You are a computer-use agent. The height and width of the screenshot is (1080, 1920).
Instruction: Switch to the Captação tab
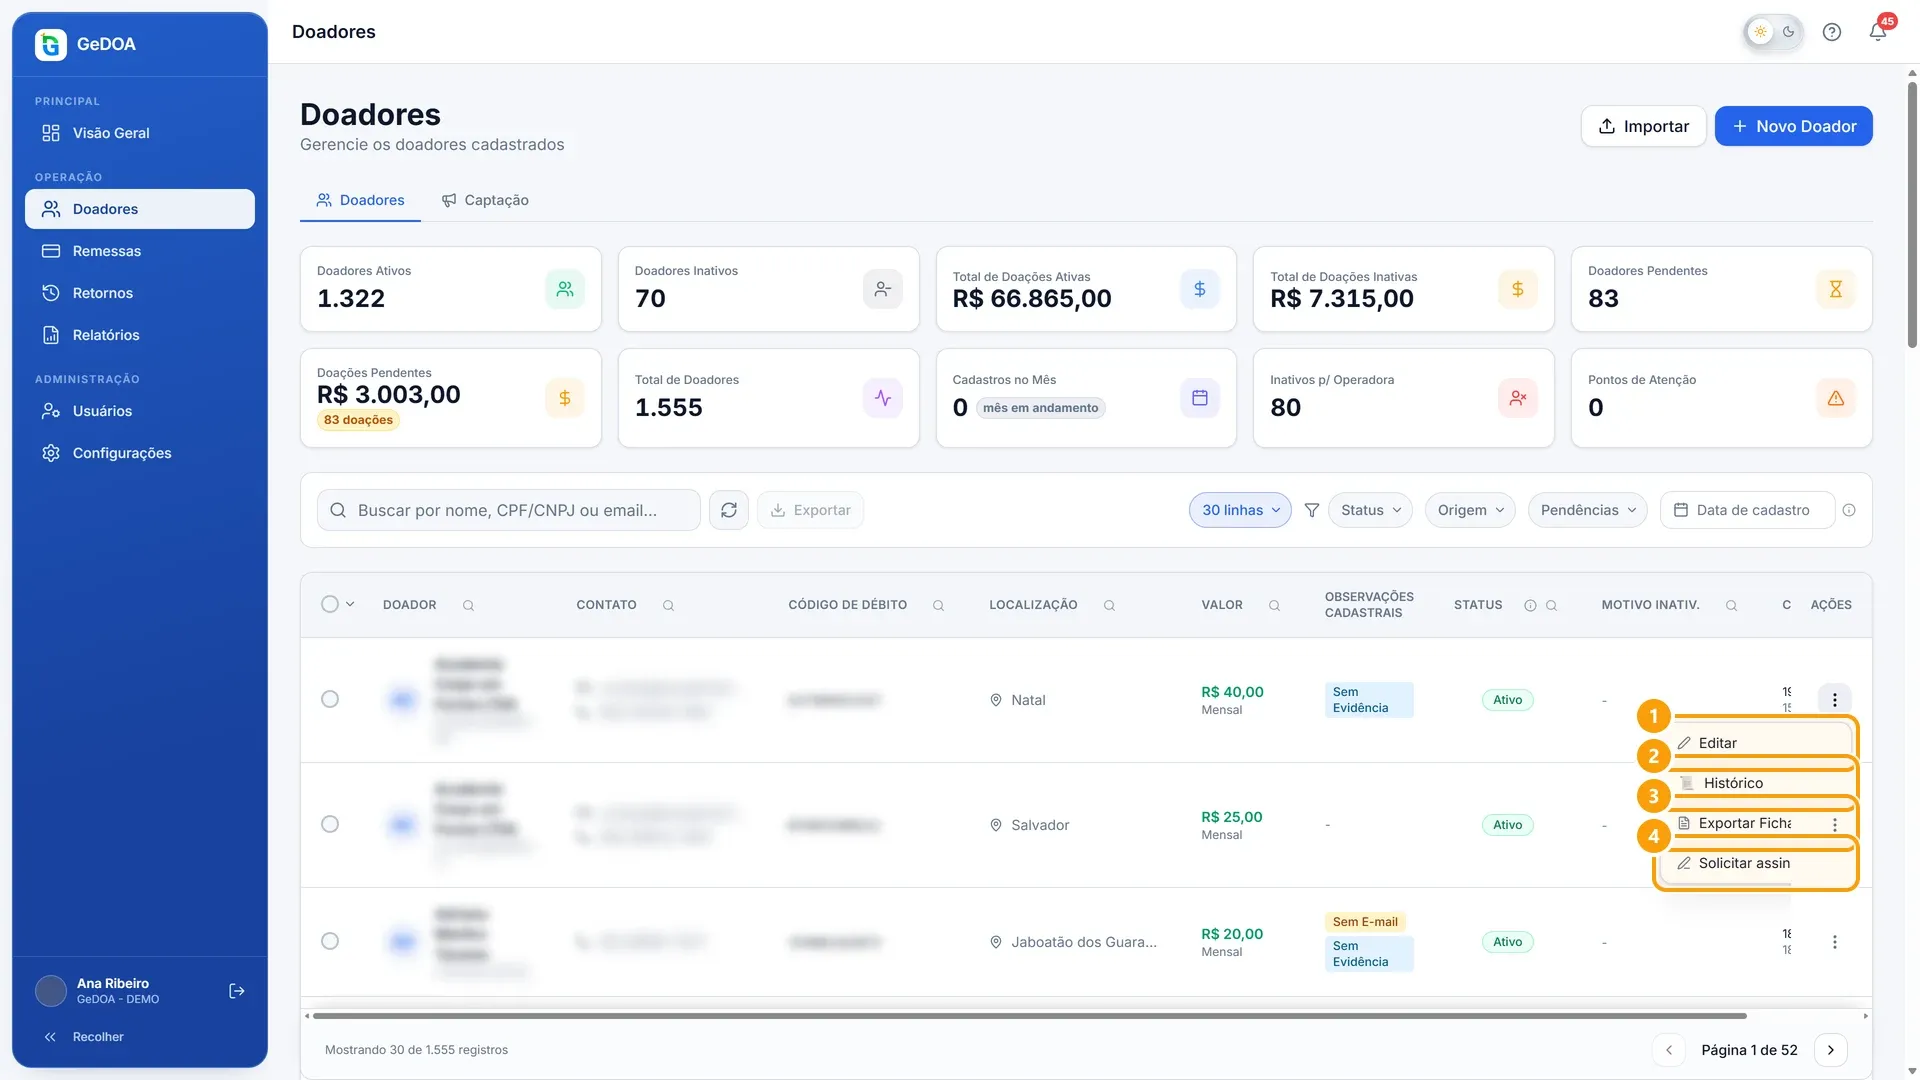click(x=485, y=200)
